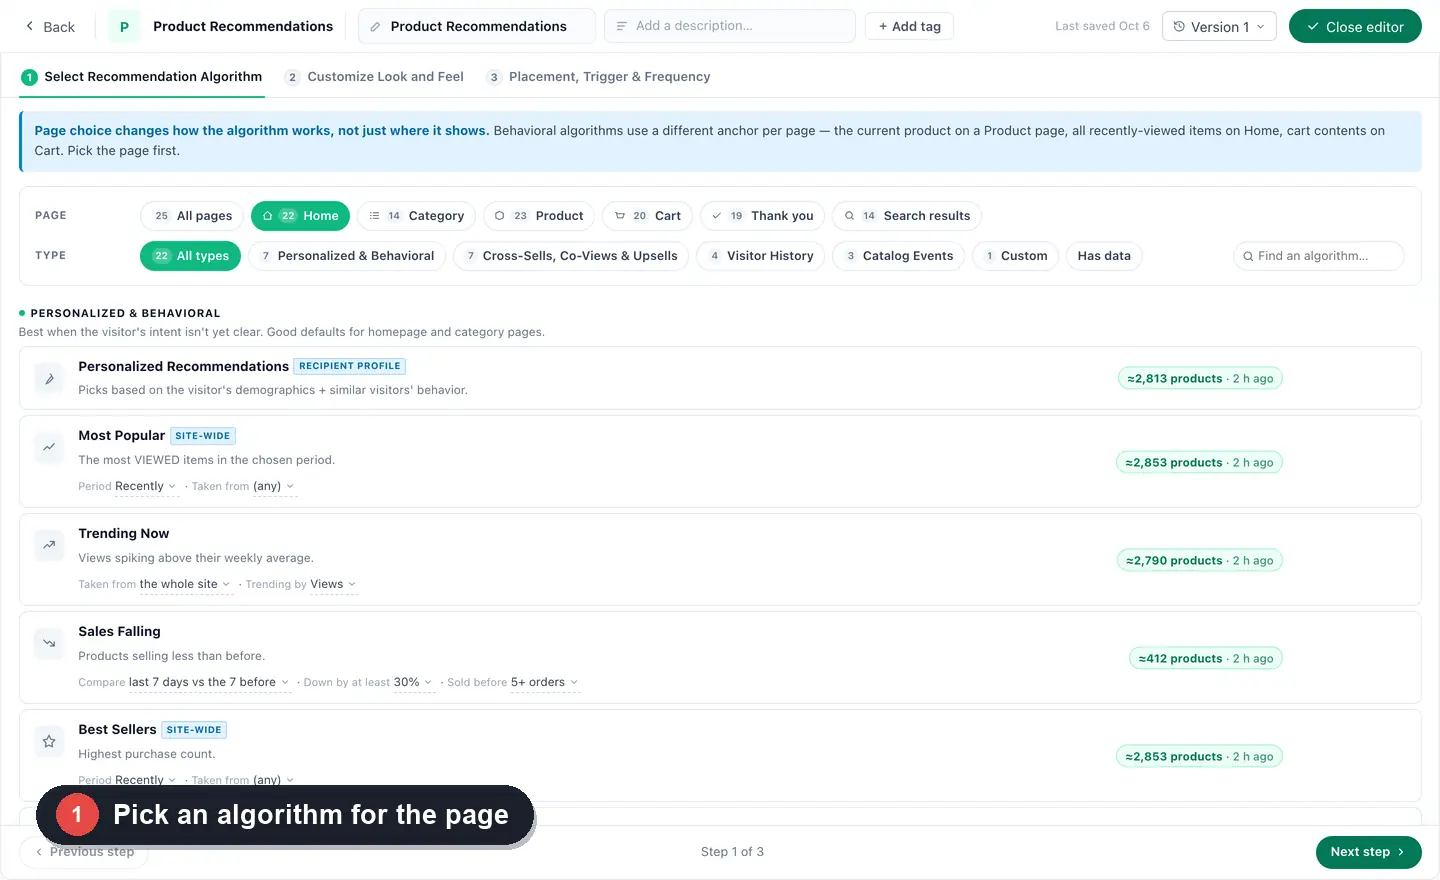Select the Cart page filter chip

pos(647,216)
